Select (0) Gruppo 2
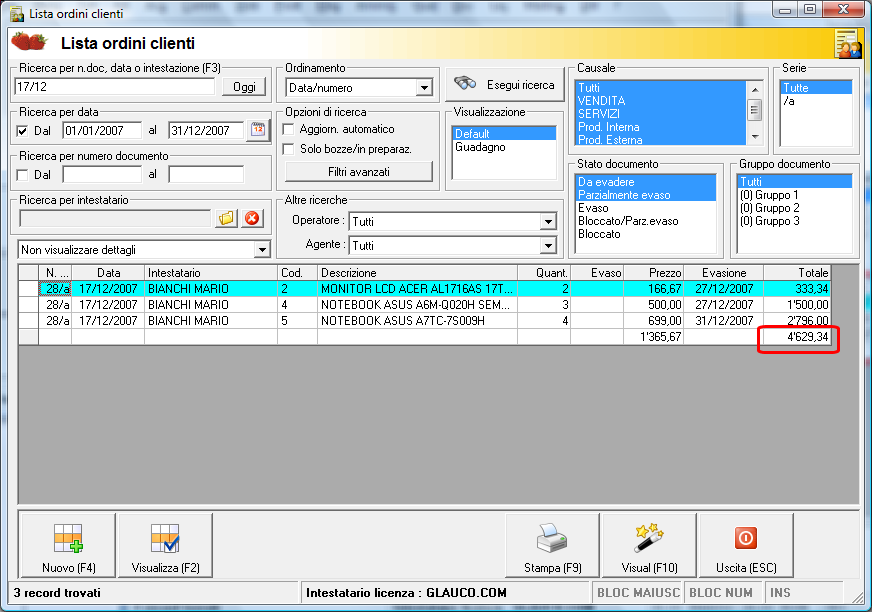Image resolution: width=872 pixels, height=612 pixels. [795, 208]
